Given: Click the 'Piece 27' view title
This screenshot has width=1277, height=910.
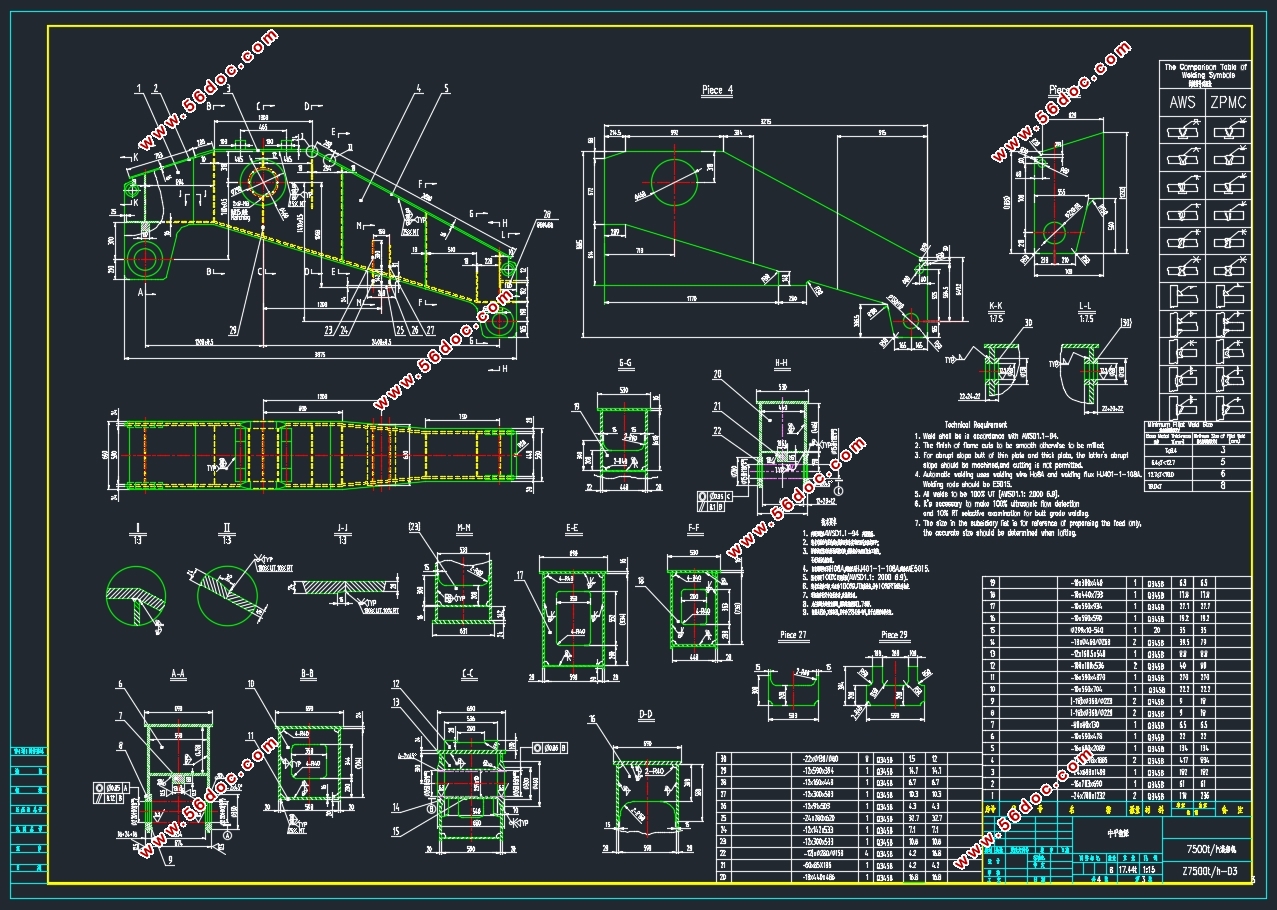Looking at the screenshot, I should point(793,635).
